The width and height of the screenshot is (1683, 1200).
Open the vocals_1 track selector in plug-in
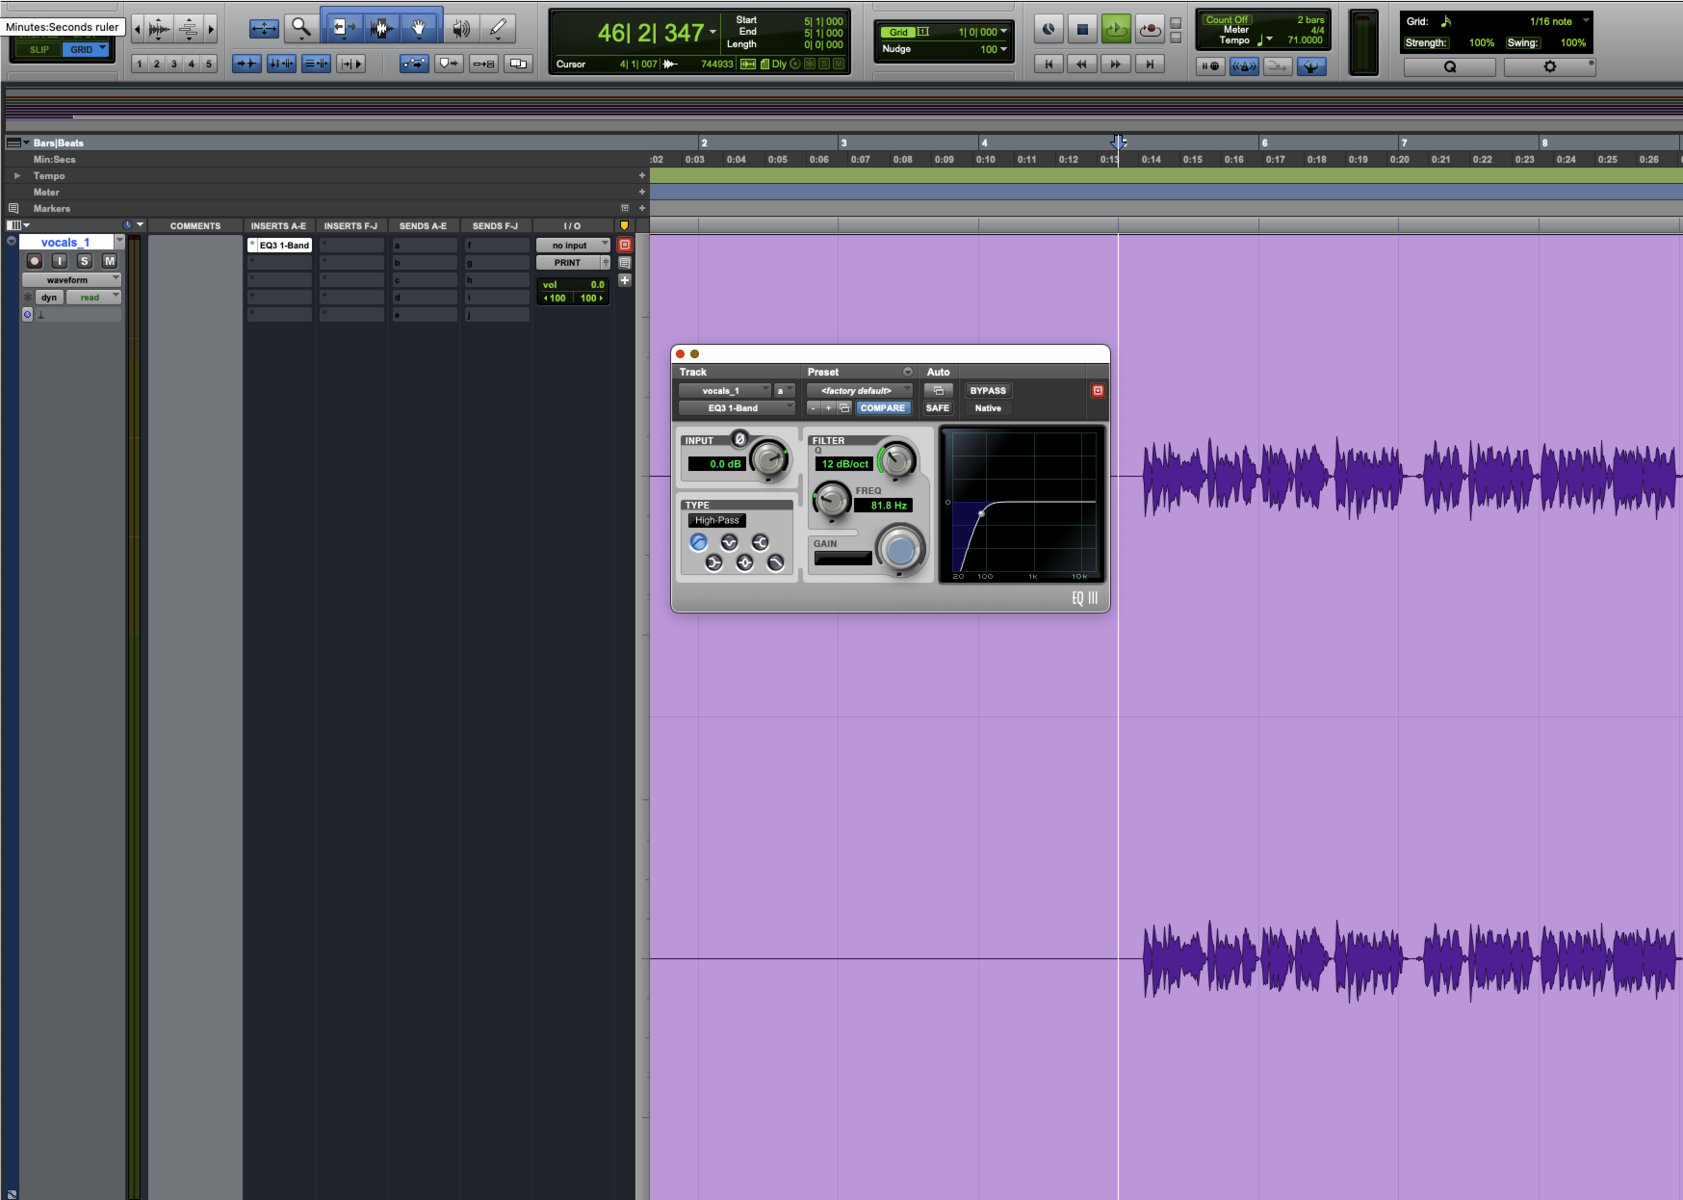tap(724, 391)
